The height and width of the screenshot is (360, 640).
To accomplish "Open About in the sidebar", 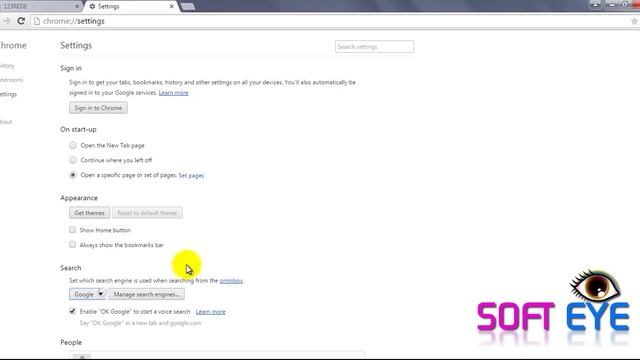I will tap(6, 122).
